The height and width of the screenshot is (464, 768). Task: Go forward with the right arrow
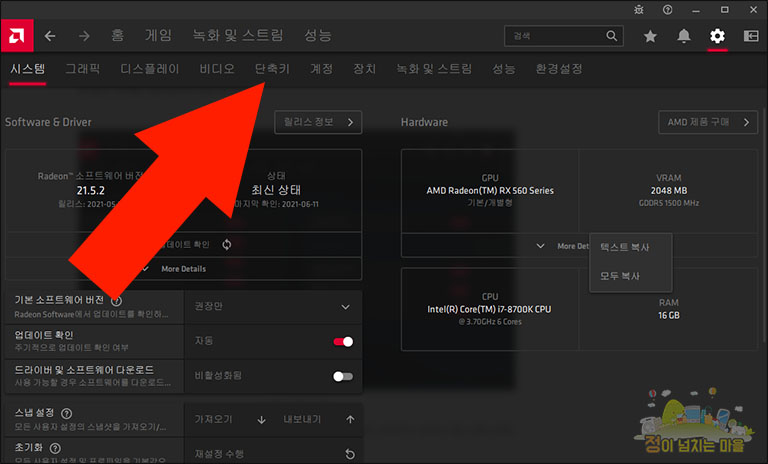click(x=84, y=36)
